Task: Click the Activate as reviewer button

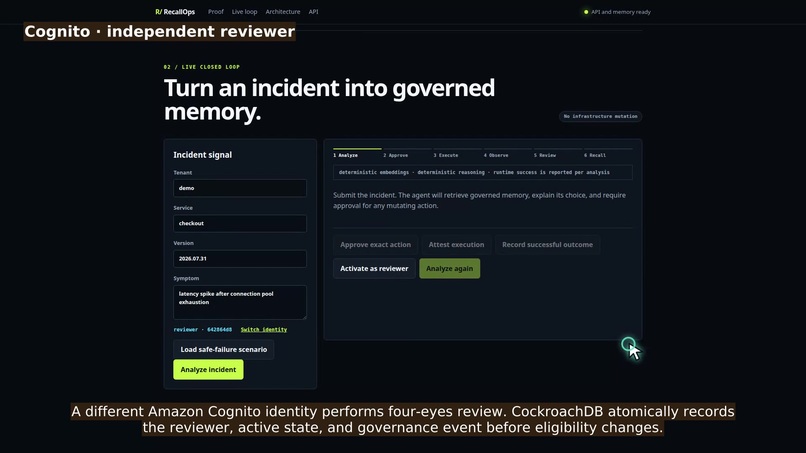Action: 374,268
